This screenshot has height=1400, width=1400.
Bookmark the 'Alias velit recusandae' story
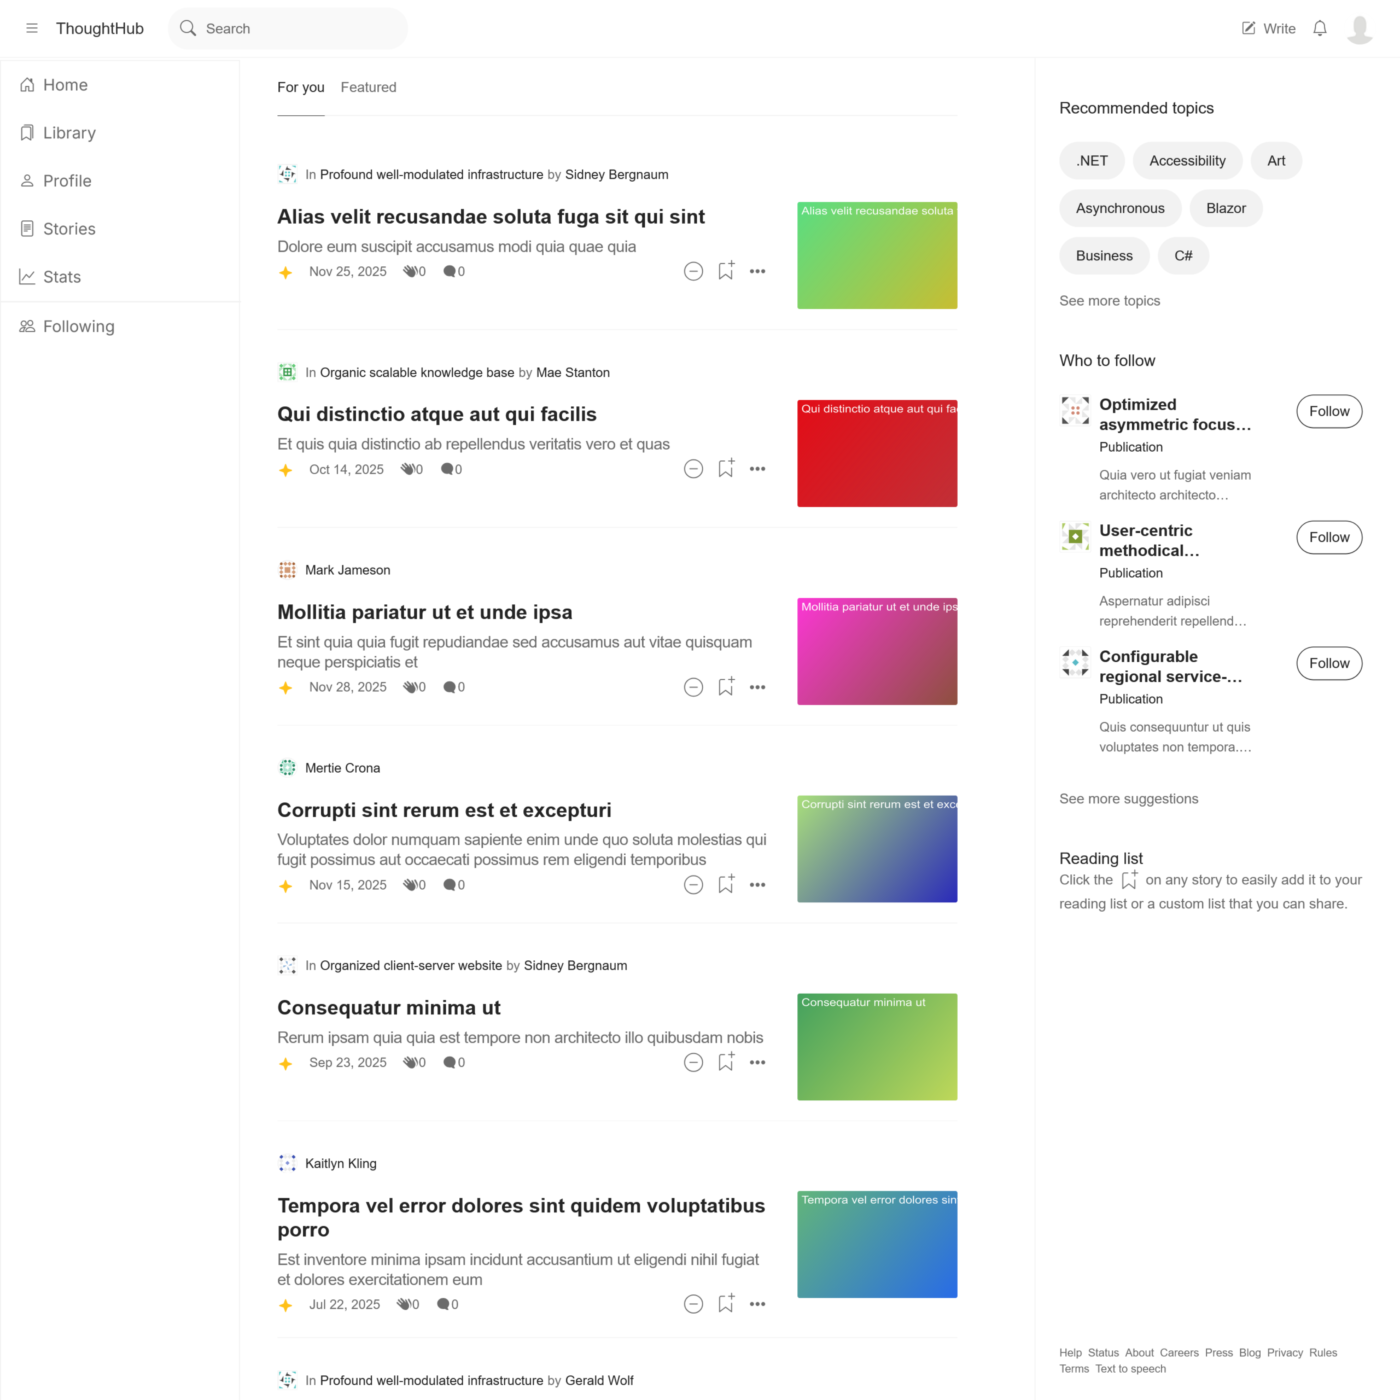click(x=726, y=271)
